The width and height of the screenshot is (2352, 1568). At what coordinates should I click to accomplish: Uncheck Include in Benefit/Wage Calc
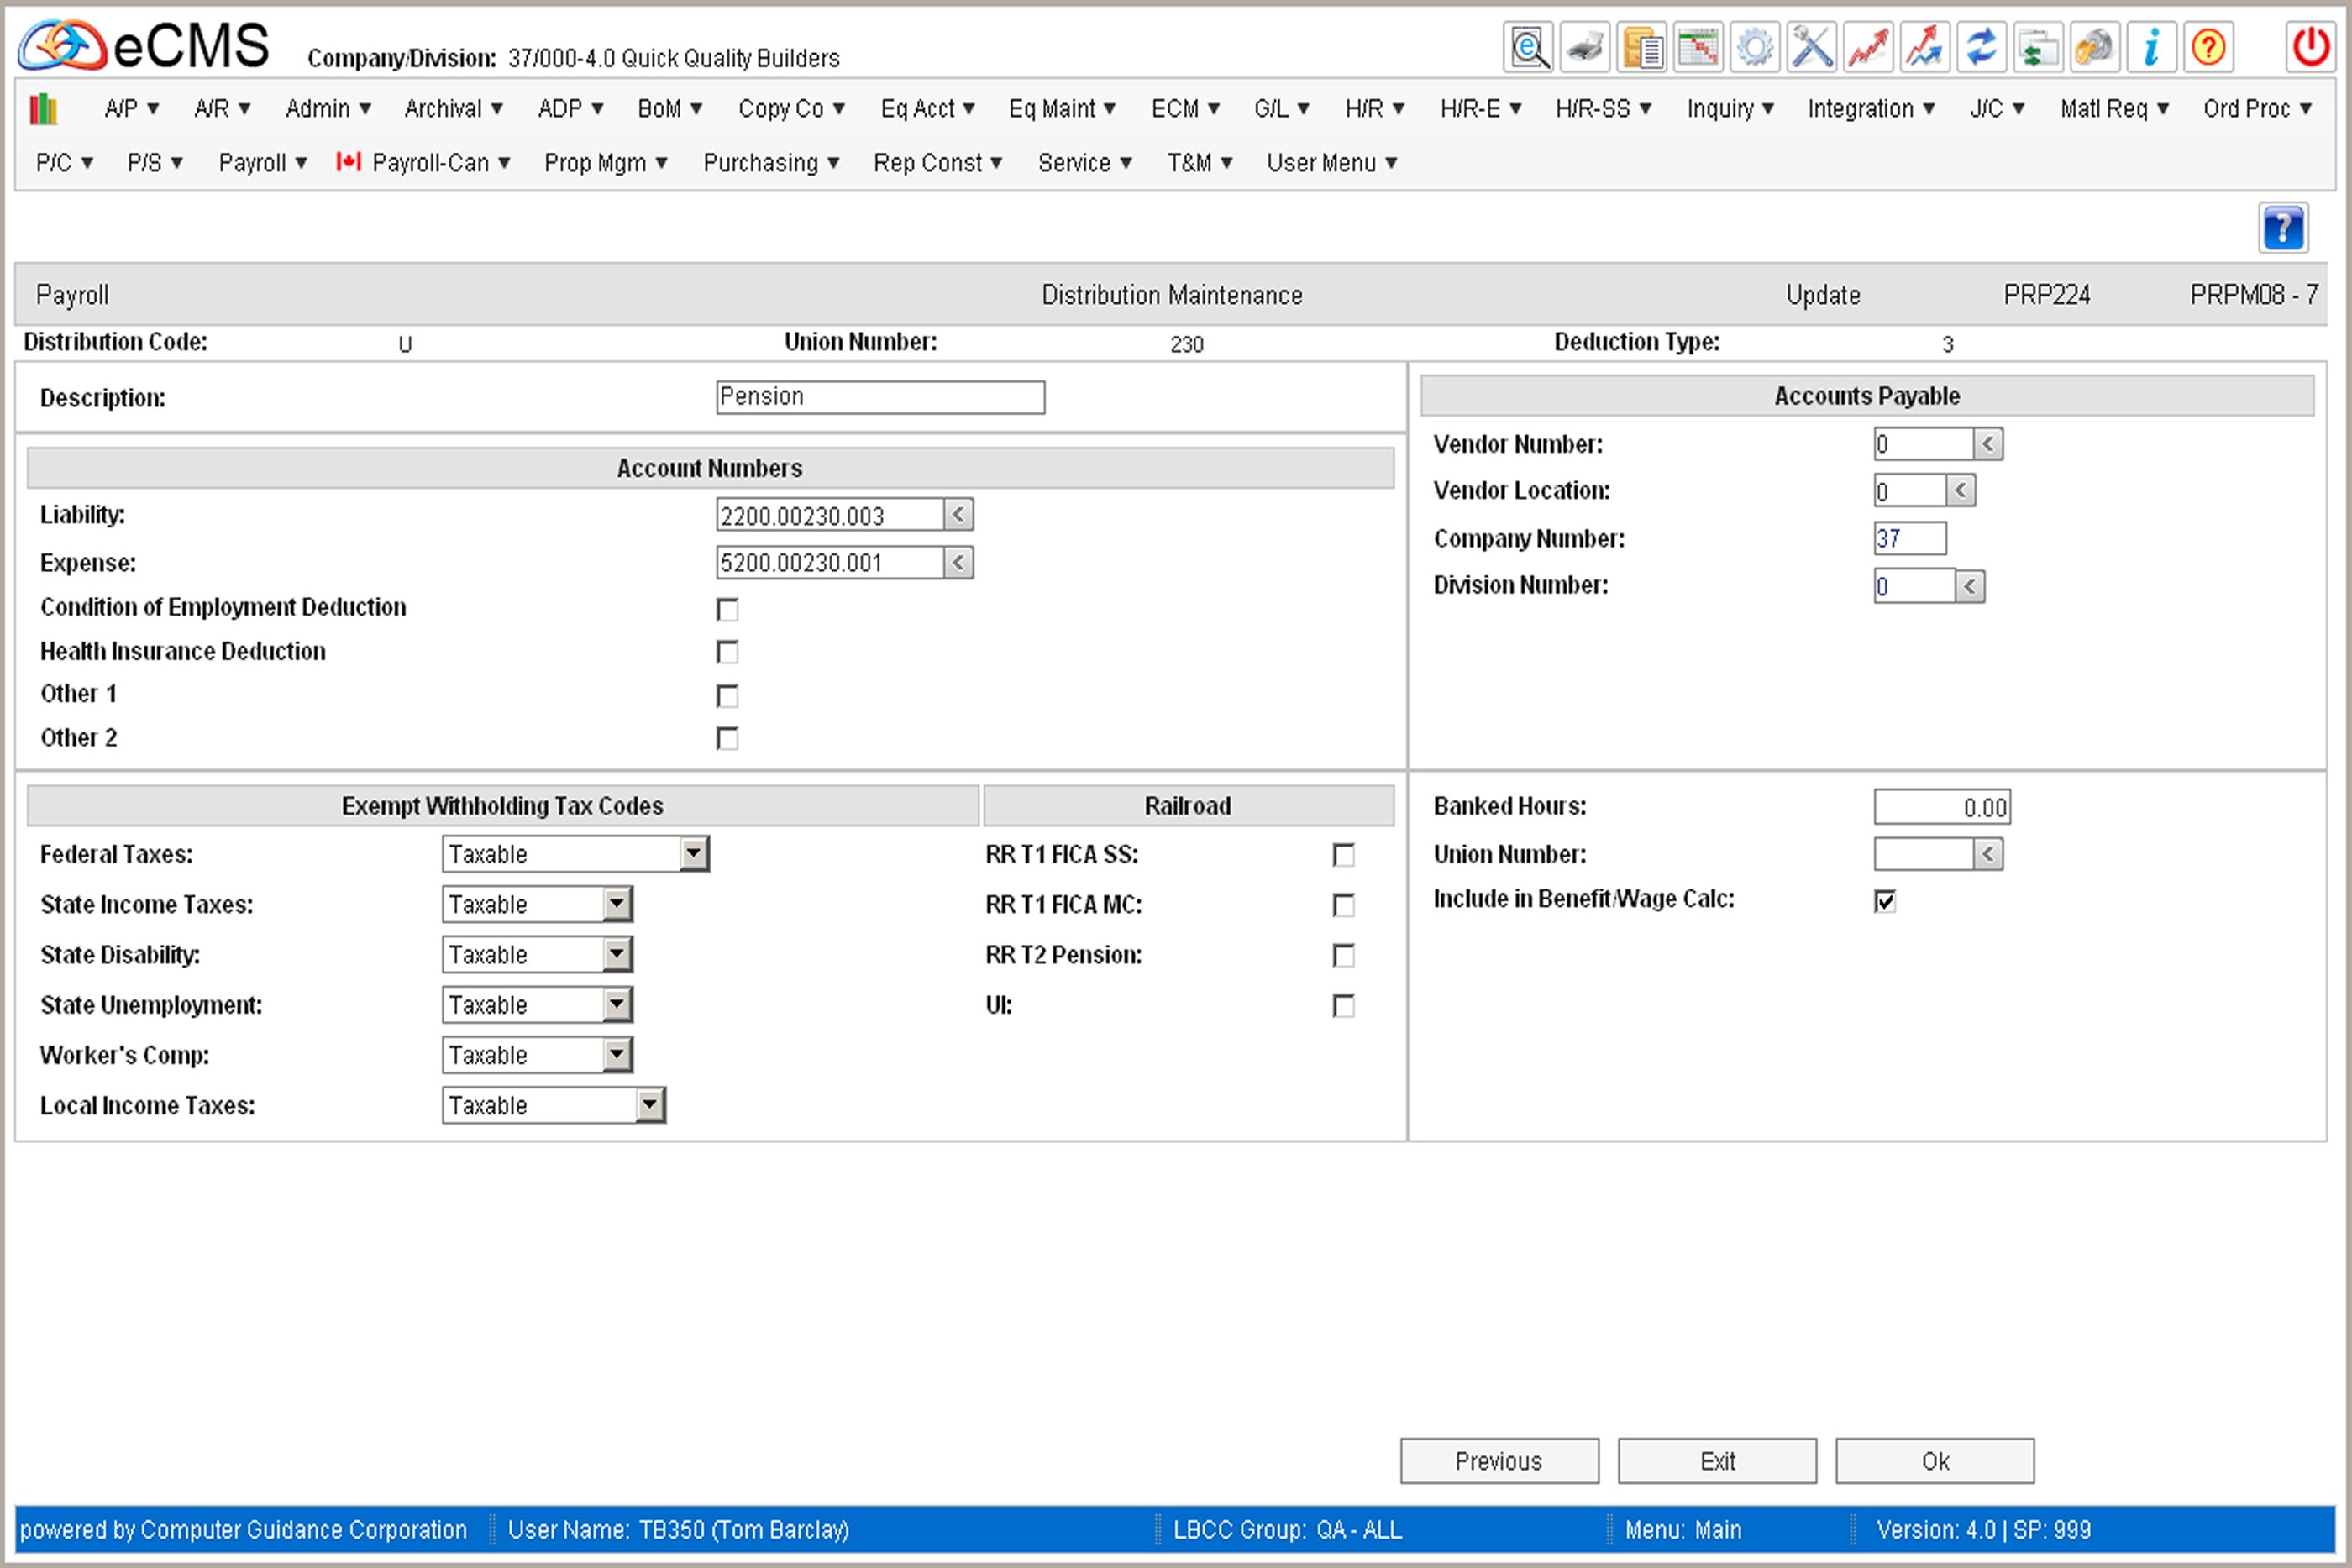tap(1885, 901)
